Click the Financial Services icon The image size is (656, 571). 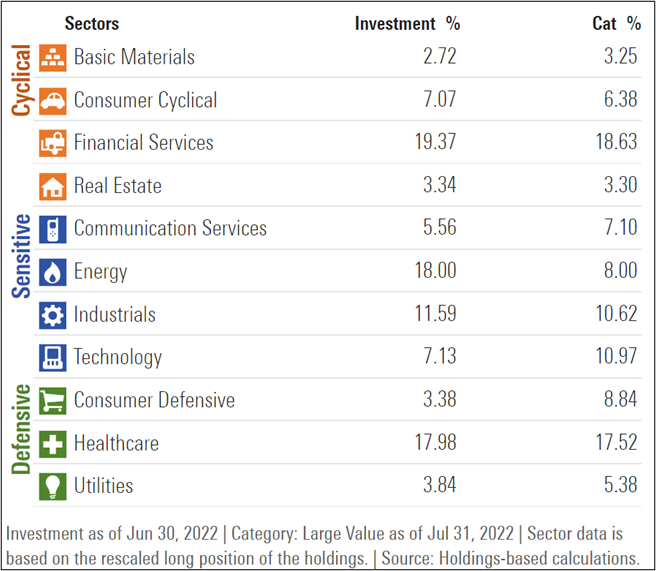[52, 143]
